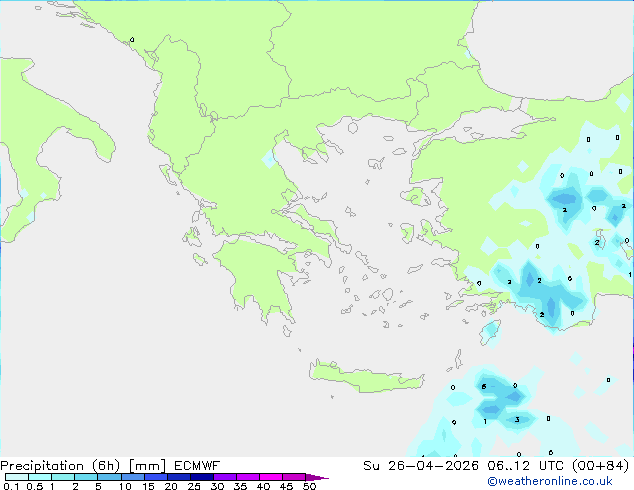Click the '3' precipitation value southeast of Crete
Viewport: 634px width, 490px height.
[x=517, y=420]
